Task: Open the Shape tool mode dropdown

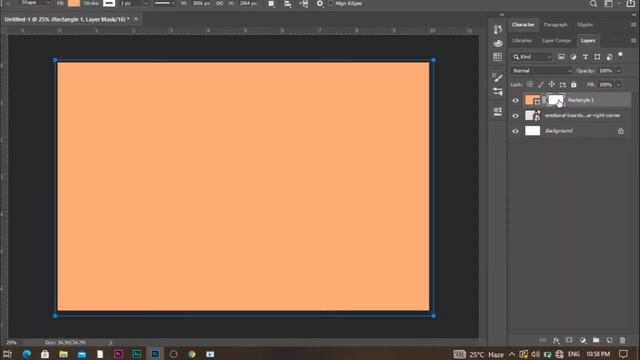Action: 36,3
